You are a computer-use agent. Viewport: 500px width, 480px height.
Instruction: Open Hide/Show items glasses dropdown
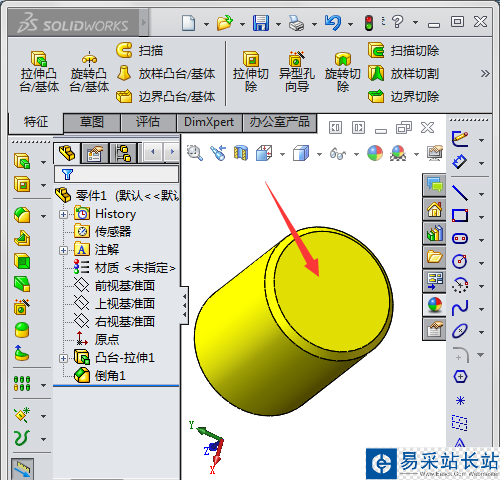pos(356,154)
